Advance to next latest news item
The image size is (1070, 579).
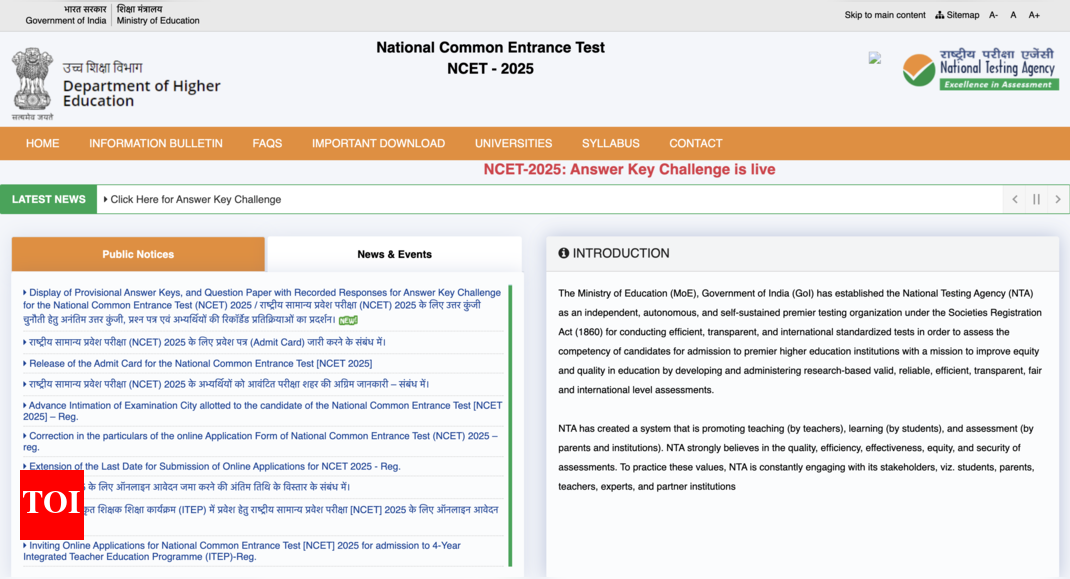coord(1057,199)
